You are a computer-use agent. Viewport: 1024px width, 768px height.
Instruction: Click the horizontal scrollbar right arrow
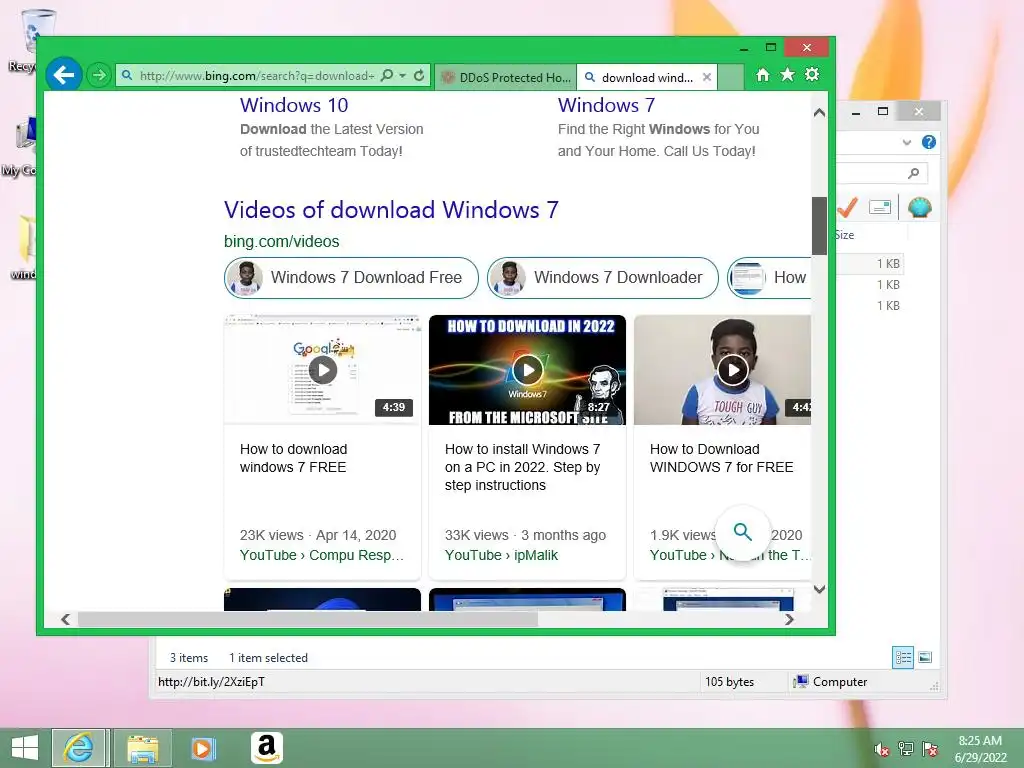[790, 619]
